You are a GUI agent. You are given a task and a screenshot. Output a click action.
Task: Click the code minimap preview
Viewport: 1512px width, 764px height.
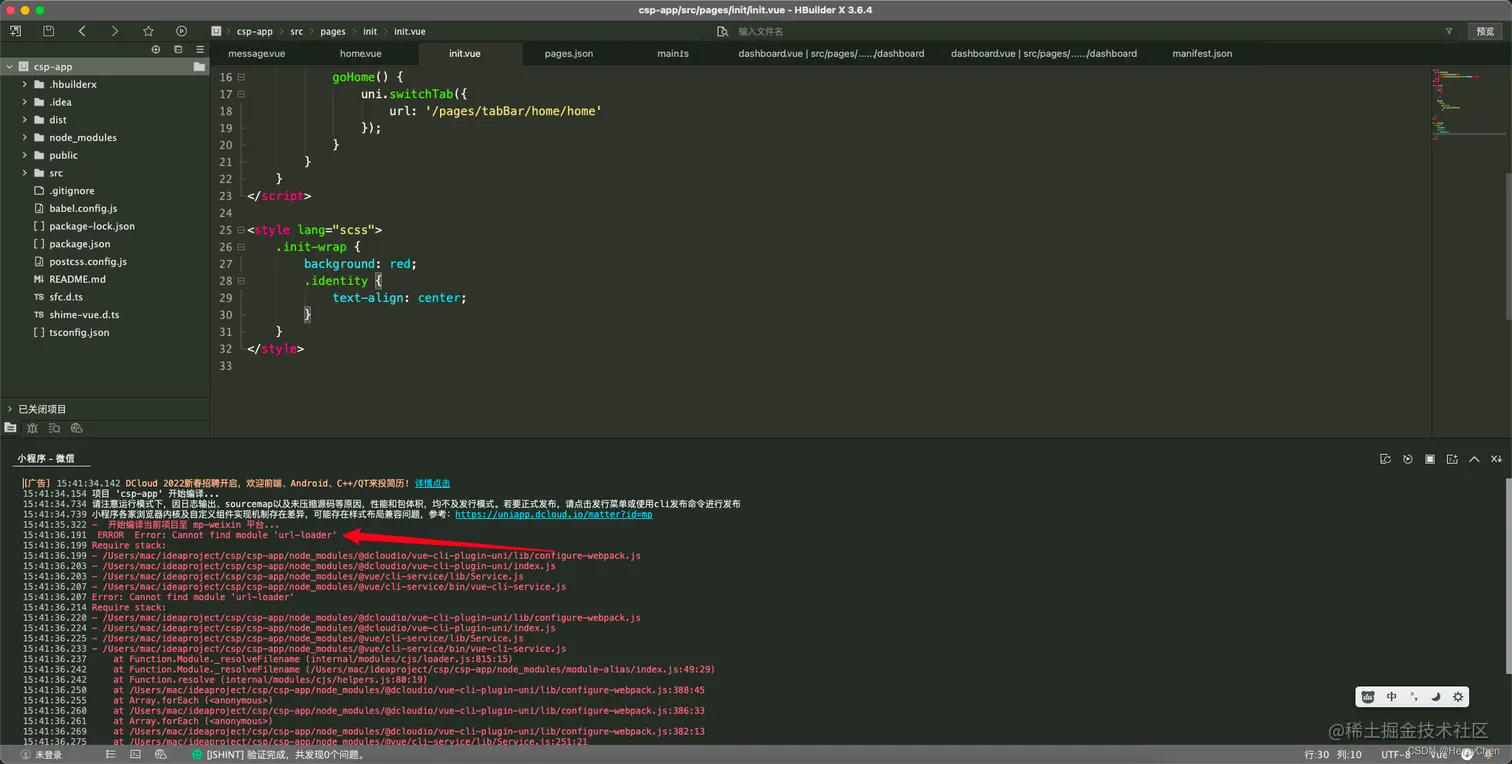(1466, 105)
